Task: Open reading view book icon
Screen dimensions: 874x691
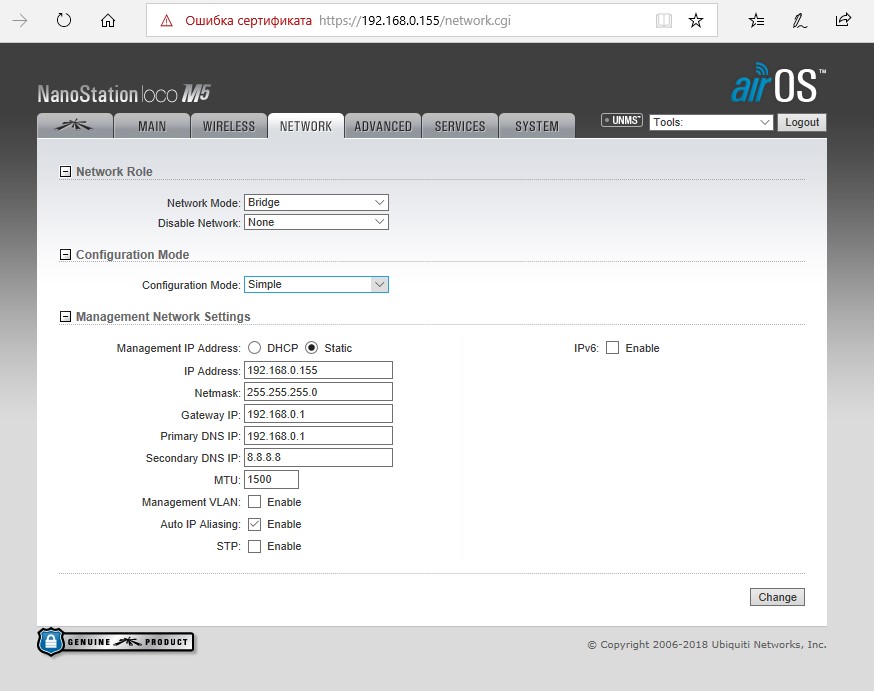Action: click(663, 21)
